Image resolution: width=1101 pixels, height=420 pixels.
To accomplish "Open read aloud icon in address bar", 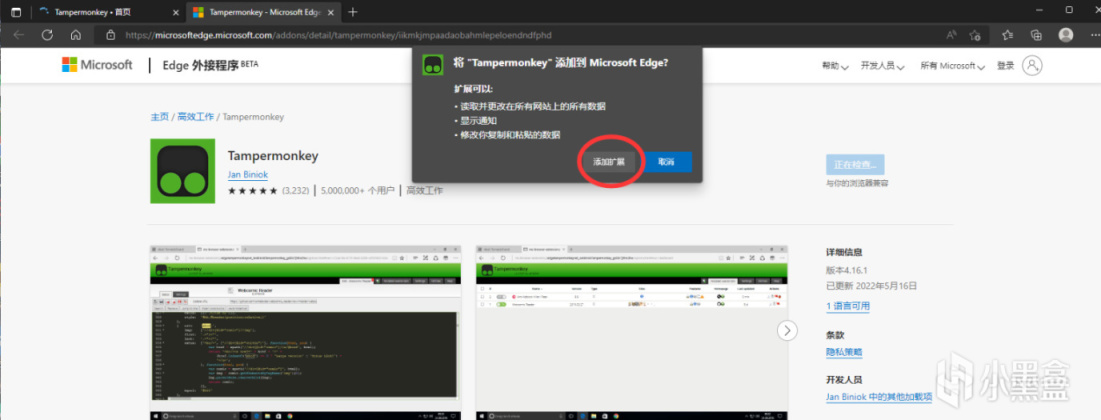I will (951, 34).
